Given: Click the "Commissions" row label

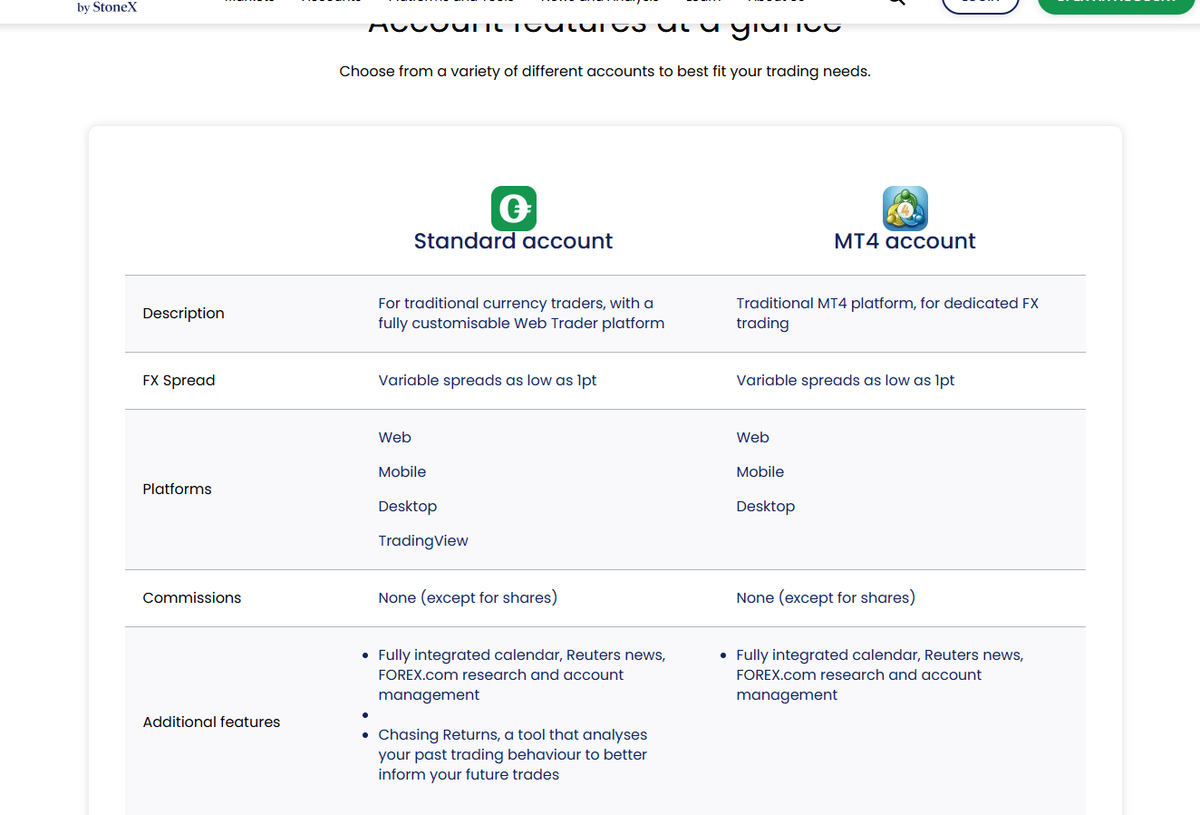Looking at the screenshot, I should point(192,598).
